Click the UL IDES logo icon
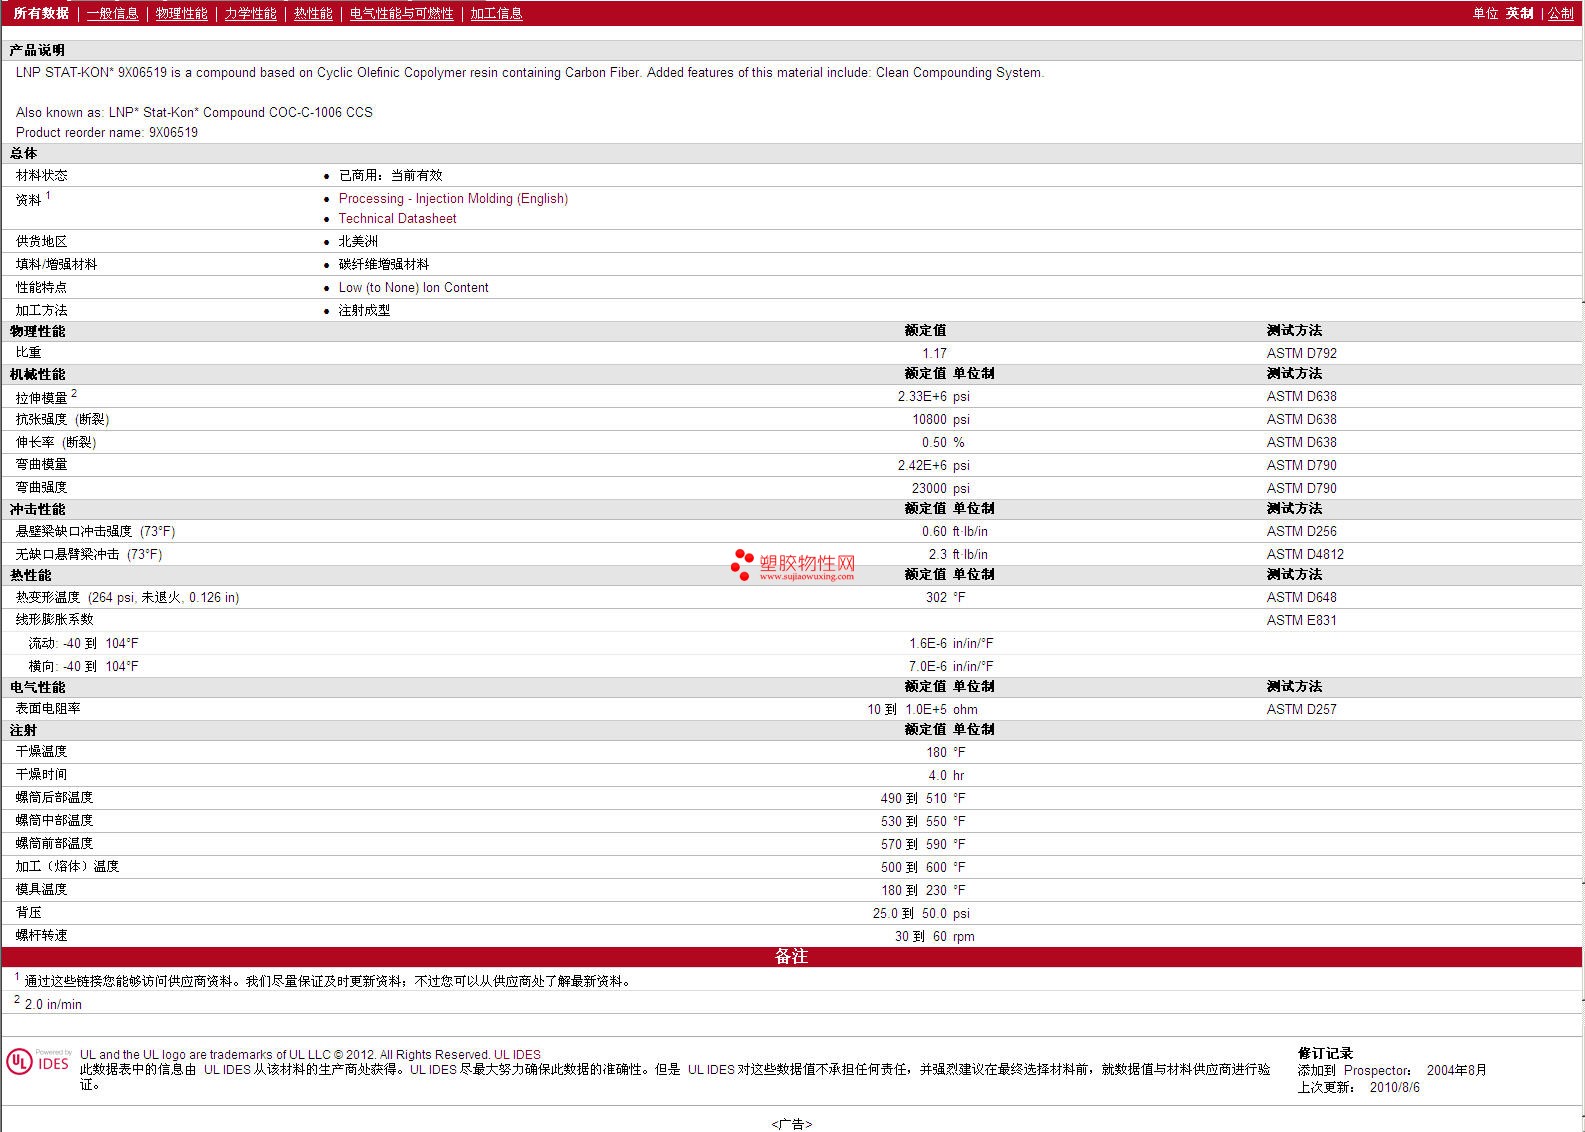This screenshot has width=1585, height=1132. pyautogui.click(x=39, y=1061)
